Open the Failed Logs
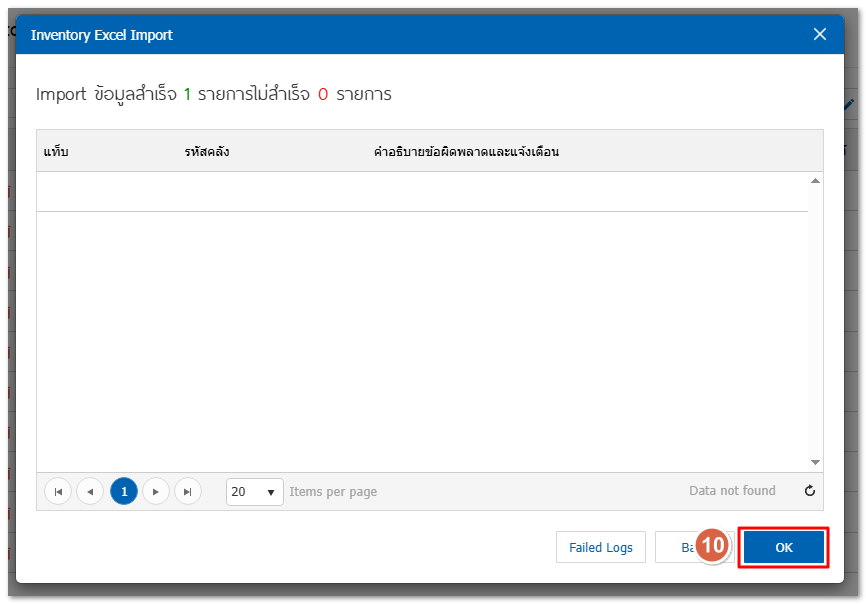866x604 pixels. [600, 547]
